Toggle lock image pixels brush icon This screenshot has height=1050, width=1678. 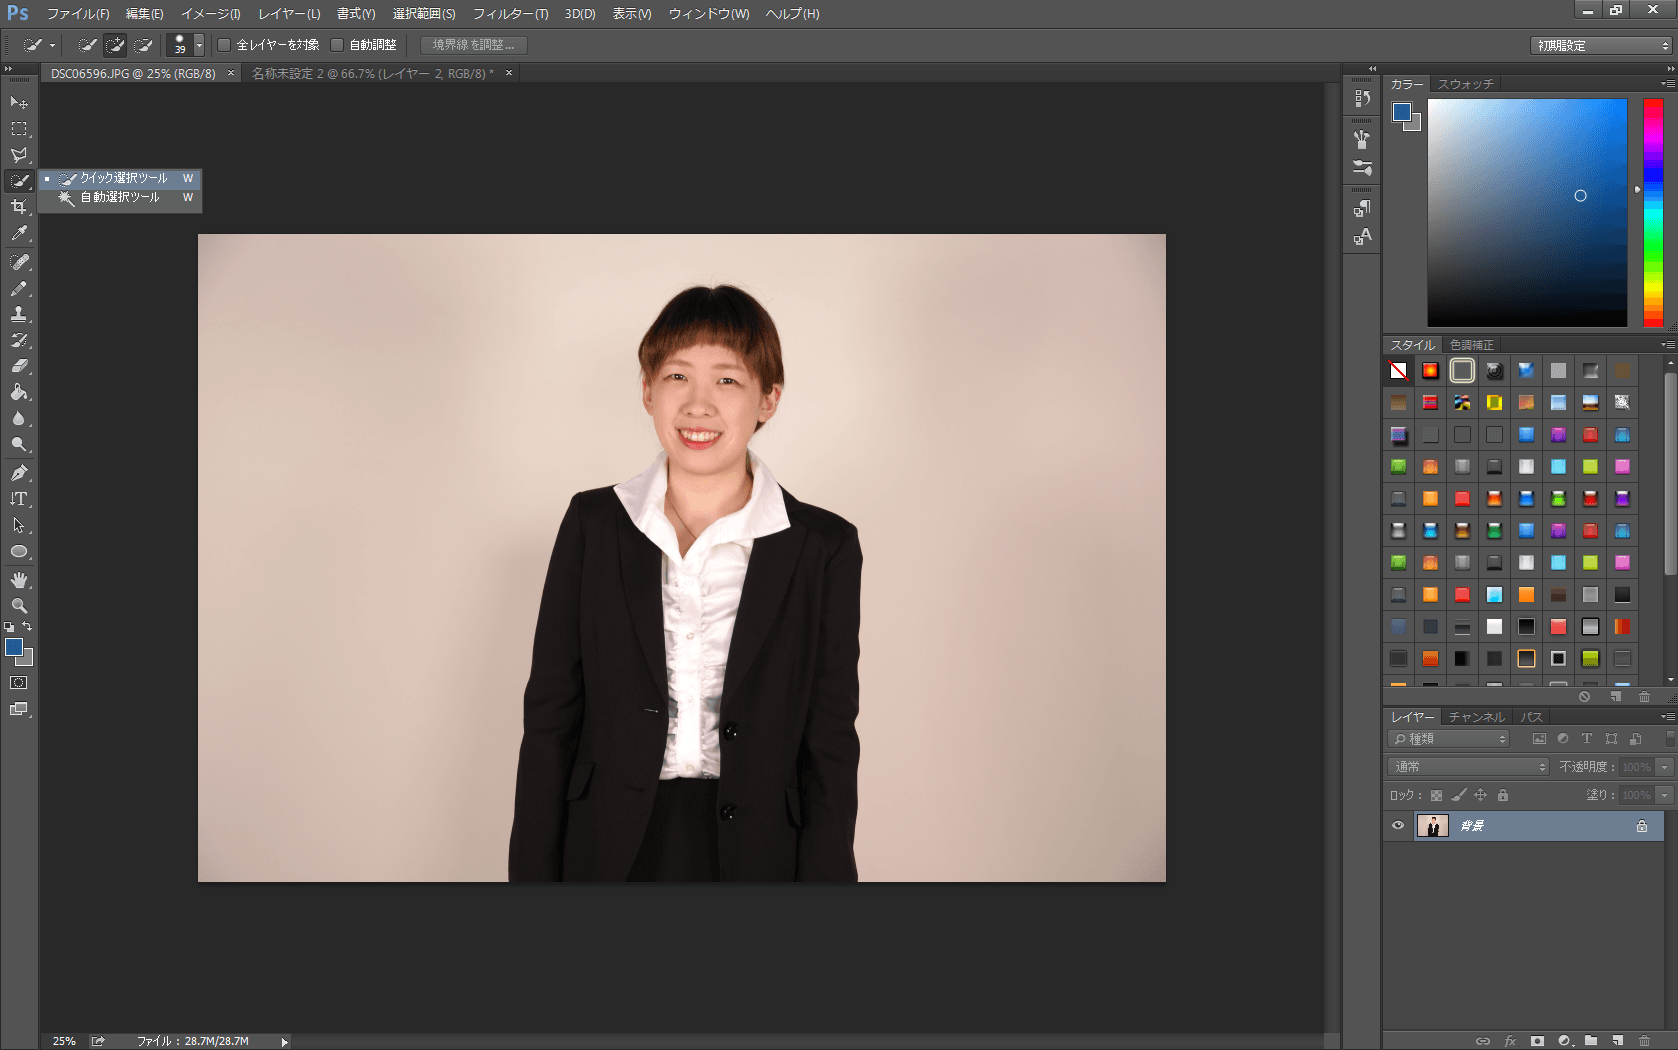click(1459, 796)
